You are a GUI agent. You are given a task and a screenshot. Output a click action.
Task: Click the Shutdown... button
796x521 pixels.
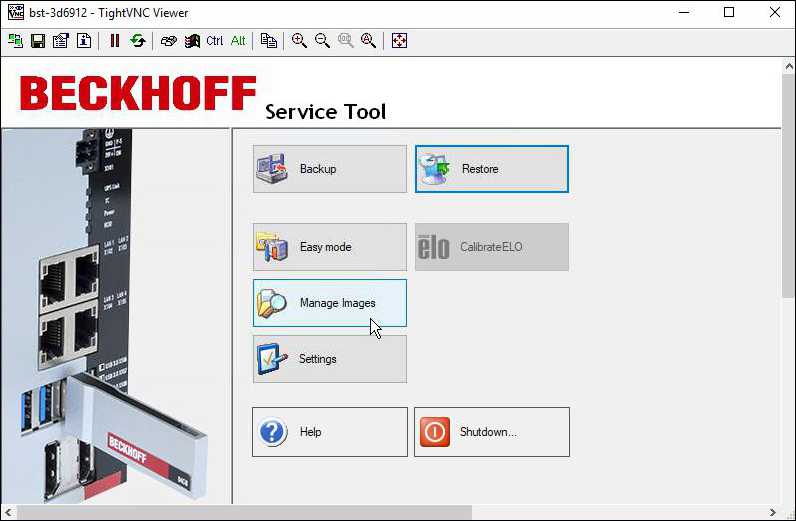click(x=492, y=432)
